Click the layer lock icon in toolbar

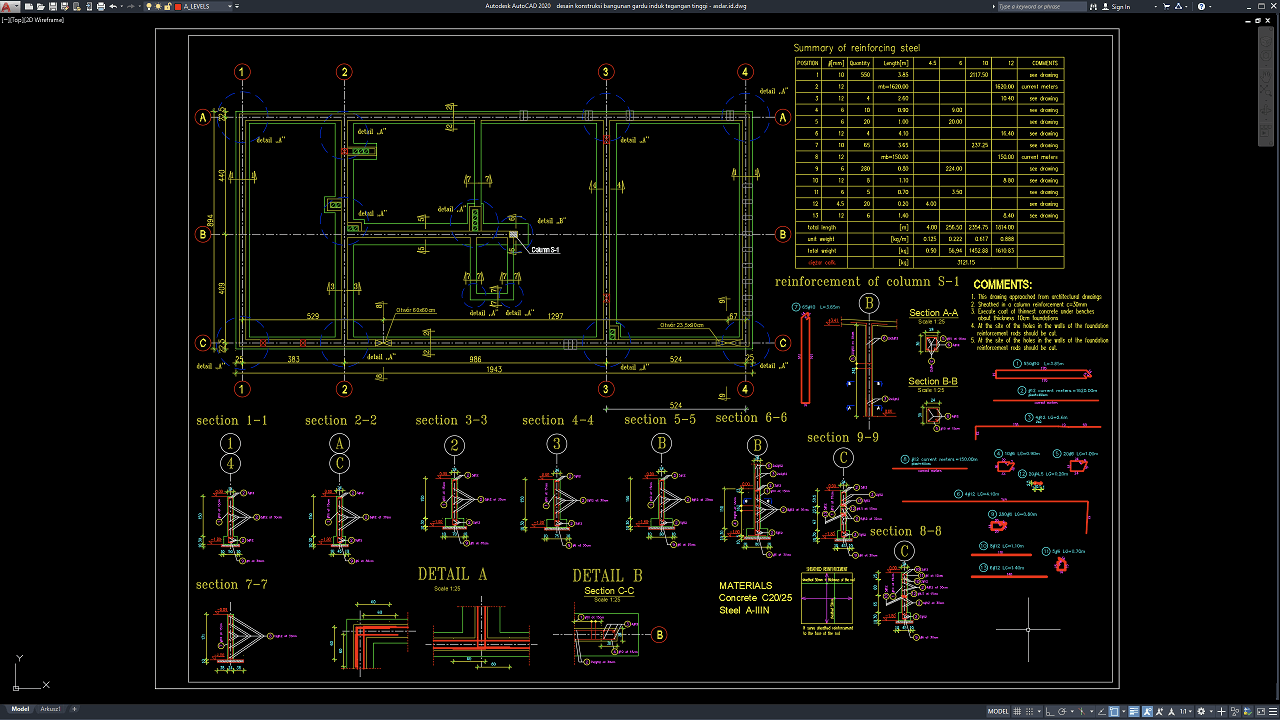pos(167,6)
